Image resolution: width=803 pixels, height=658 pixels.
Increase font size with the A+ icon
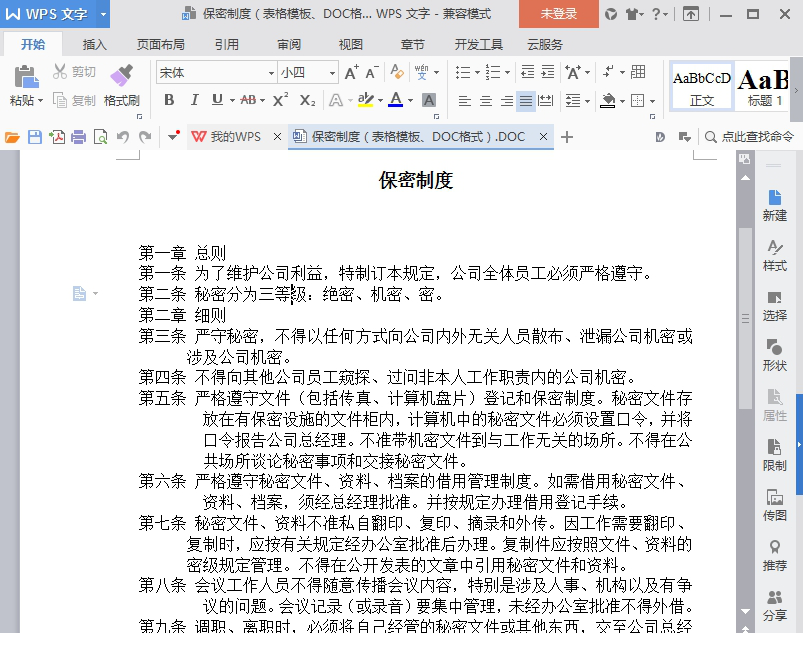point(351,72)
